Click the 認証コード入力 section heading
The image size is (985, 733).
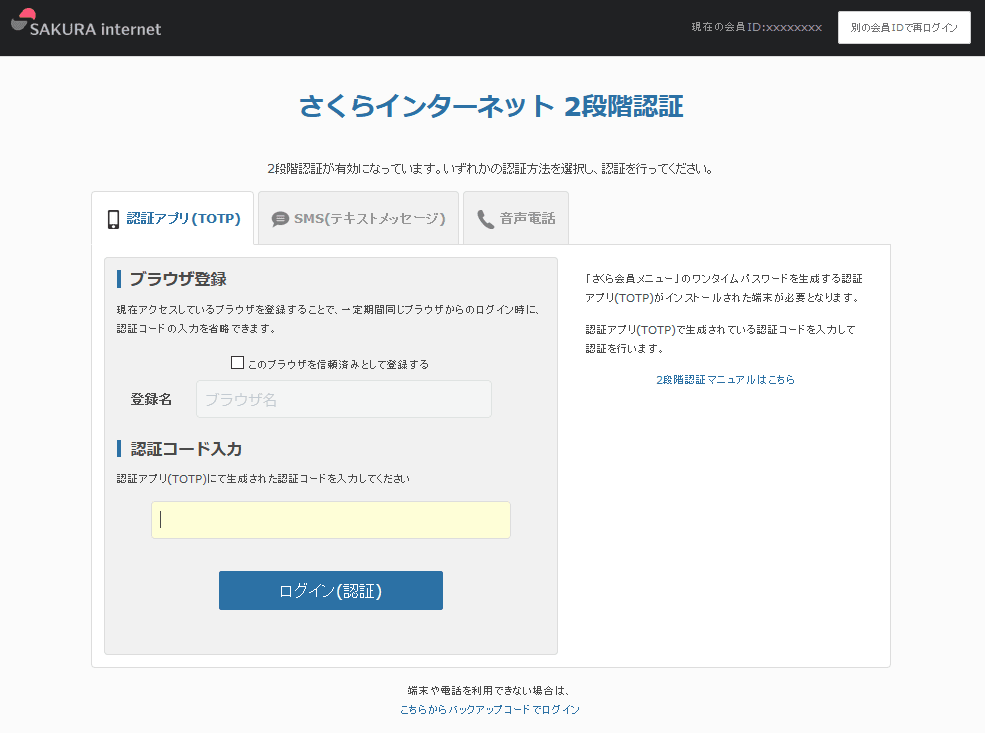(x=186, y=449)
